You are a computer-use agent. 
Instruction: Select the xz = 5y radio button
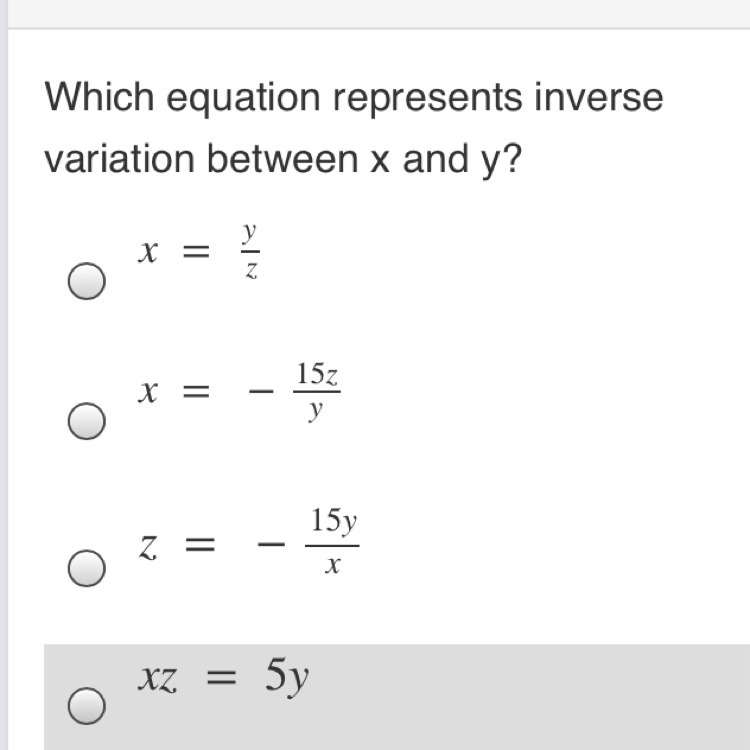(87, 706)
